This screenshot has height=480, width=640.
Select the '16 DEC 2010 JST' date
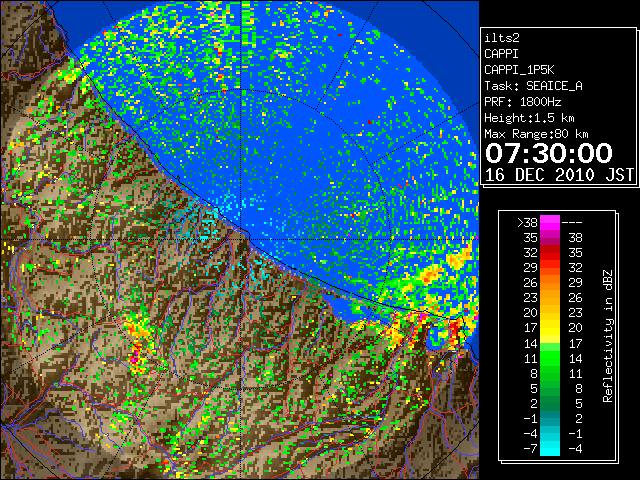(559, 175)
